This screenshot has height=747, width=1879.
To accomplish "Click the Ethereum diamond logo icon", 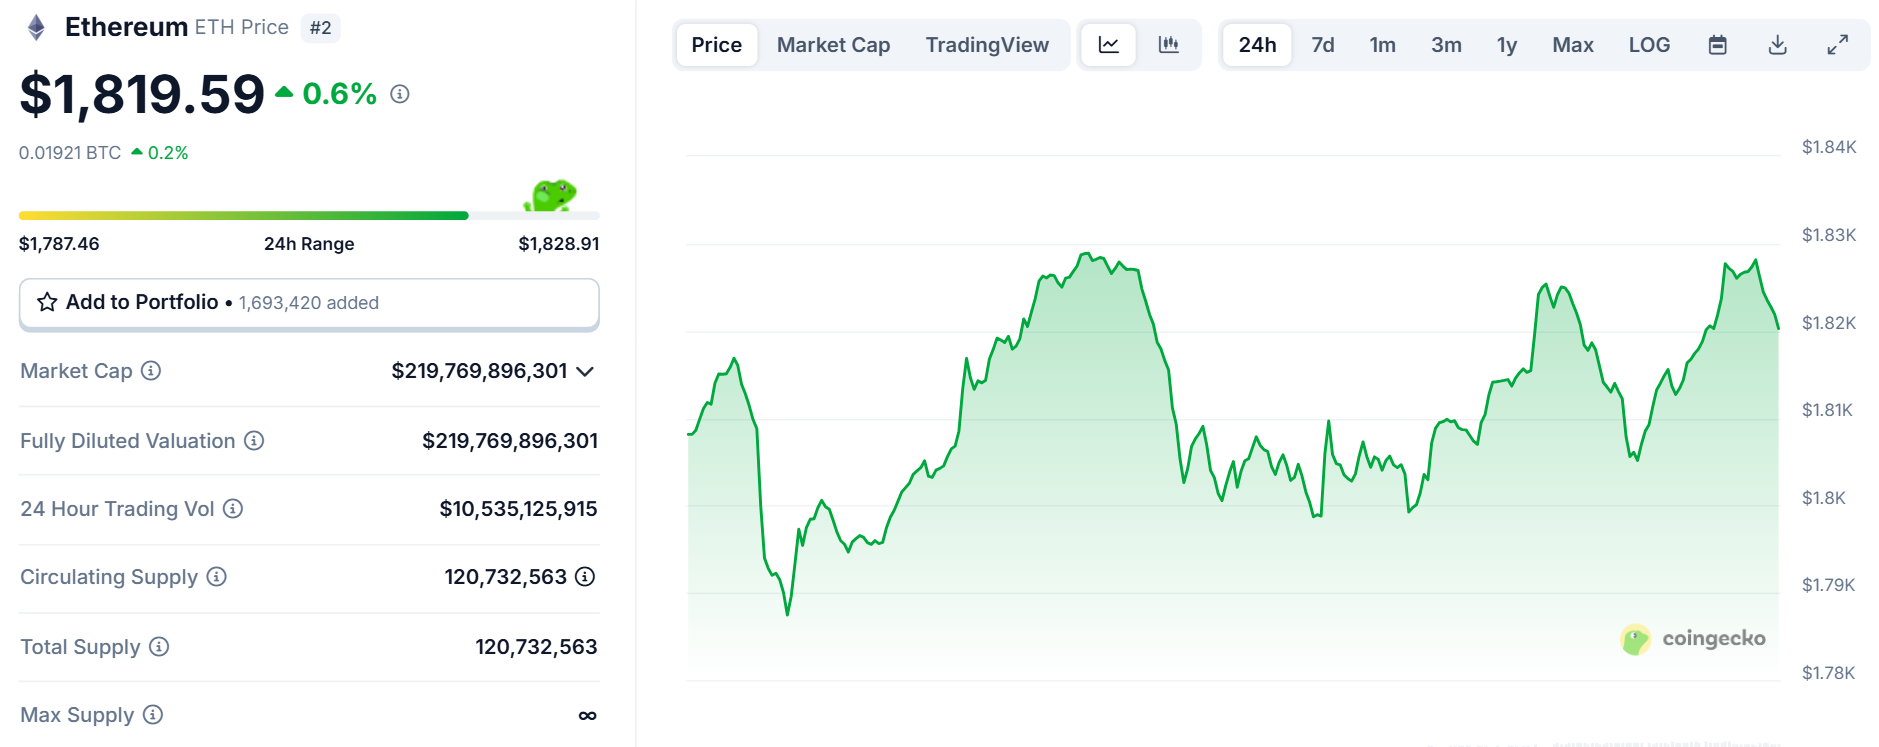I will coord(36,27).
